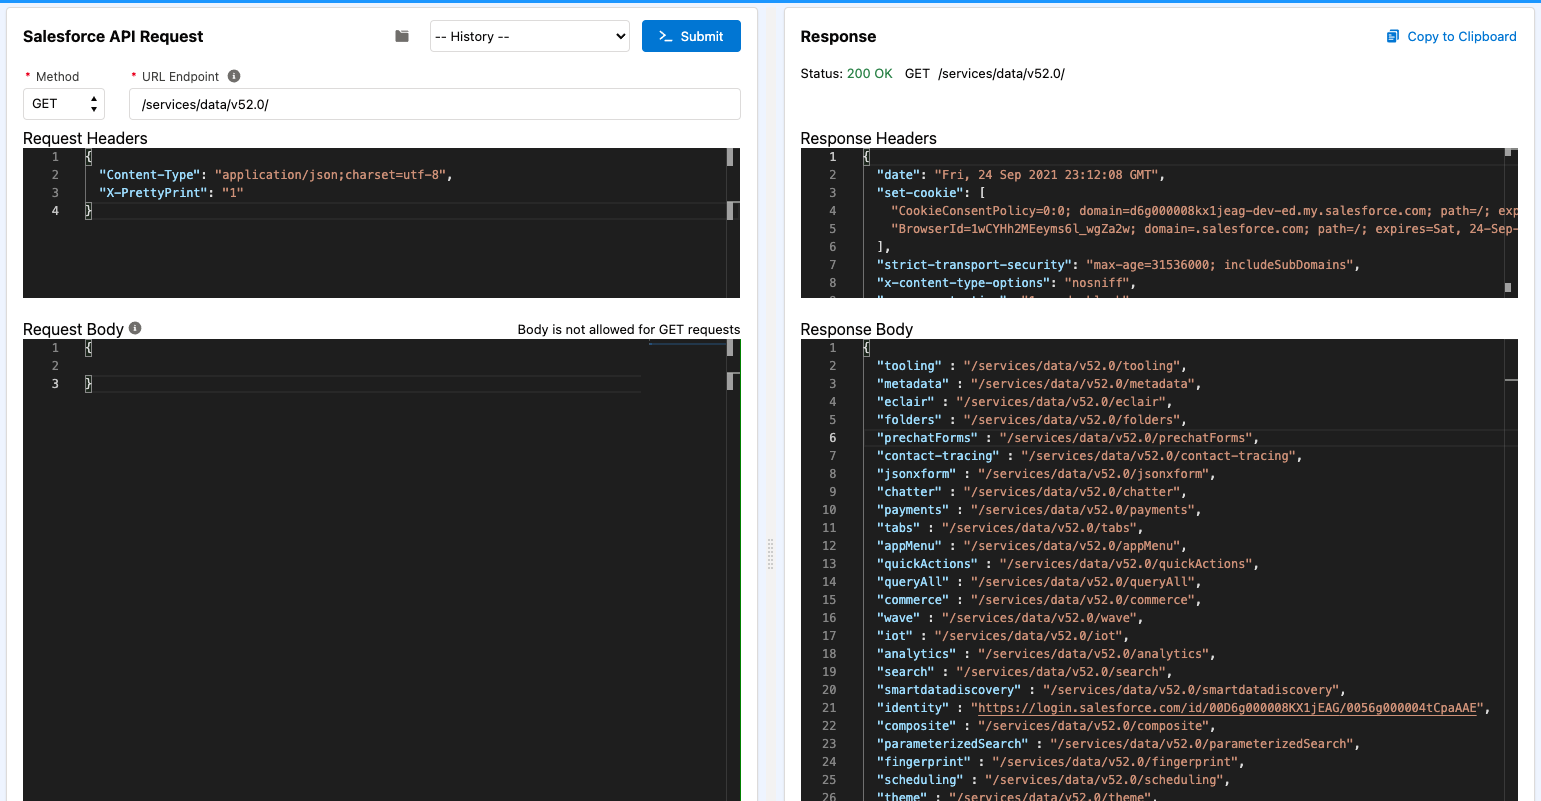Click the folder icon next to History
Image resolution: width=1541 pixels, height=801 pixels.
(402, 36)
